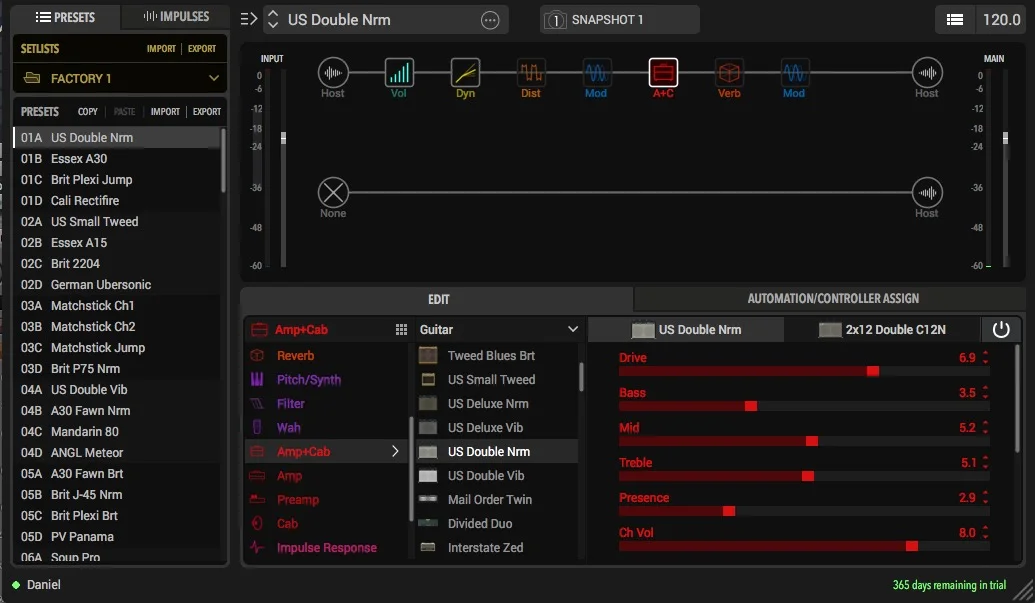The height and width of the screenshot is (603, 1035).
Task: Click the Impulse Response category icon
Action: pyautogui.click(x=257, y=548)
